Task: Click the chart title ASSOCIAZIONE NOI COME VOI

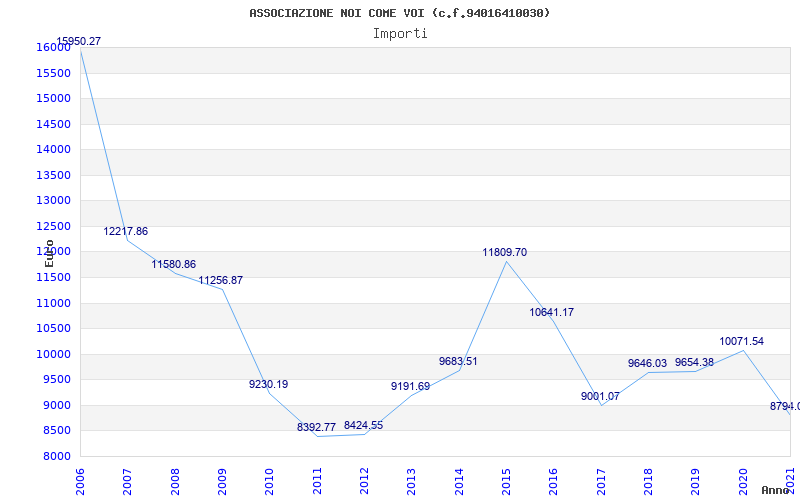Action: [x=399, y=13]
